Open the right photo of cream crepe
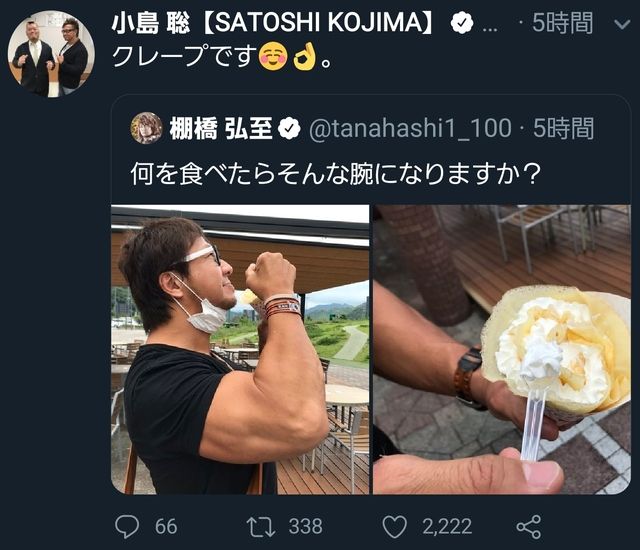The image size is (640, 550). [502, 350]
